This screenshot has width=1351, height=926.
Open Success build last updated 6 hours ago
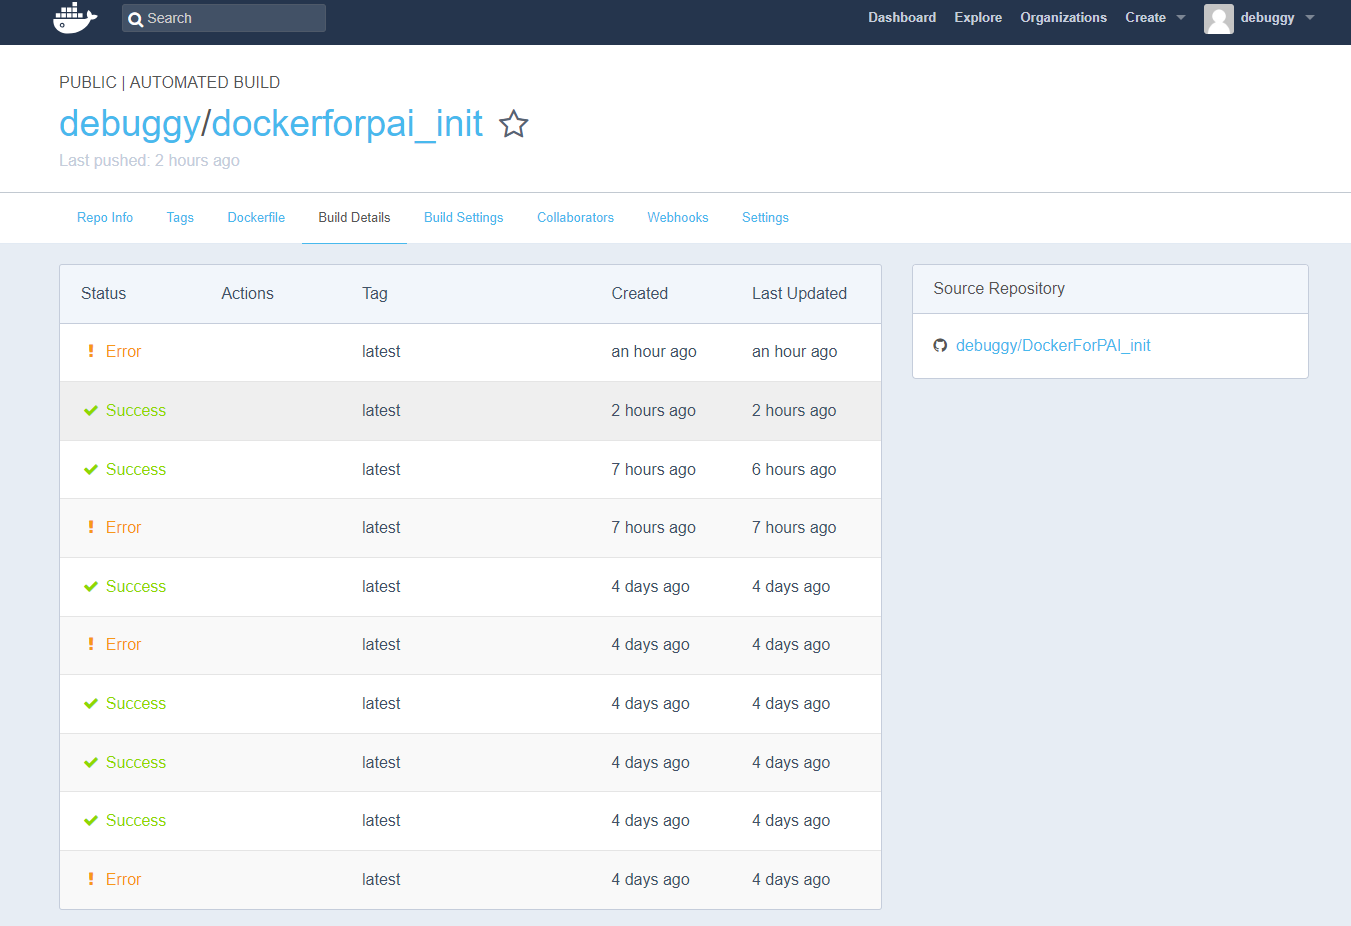click(x=136, y=469)
